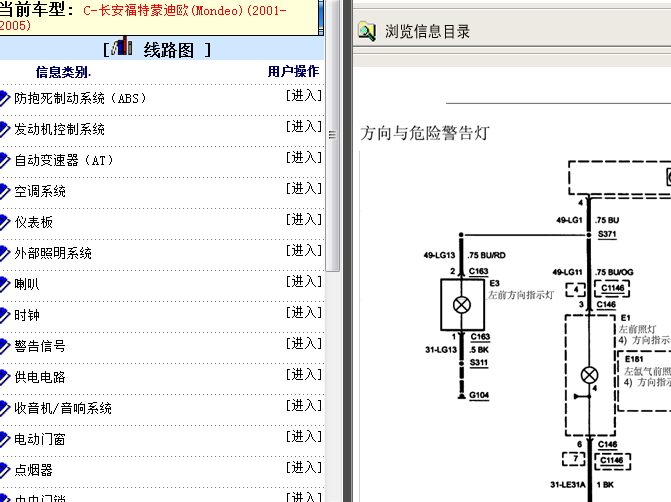The width and height of the screenshot is (671, 502).
Task: Select the 电动门窗 category text
Action: pyautogui.click(x=40, y=439)
